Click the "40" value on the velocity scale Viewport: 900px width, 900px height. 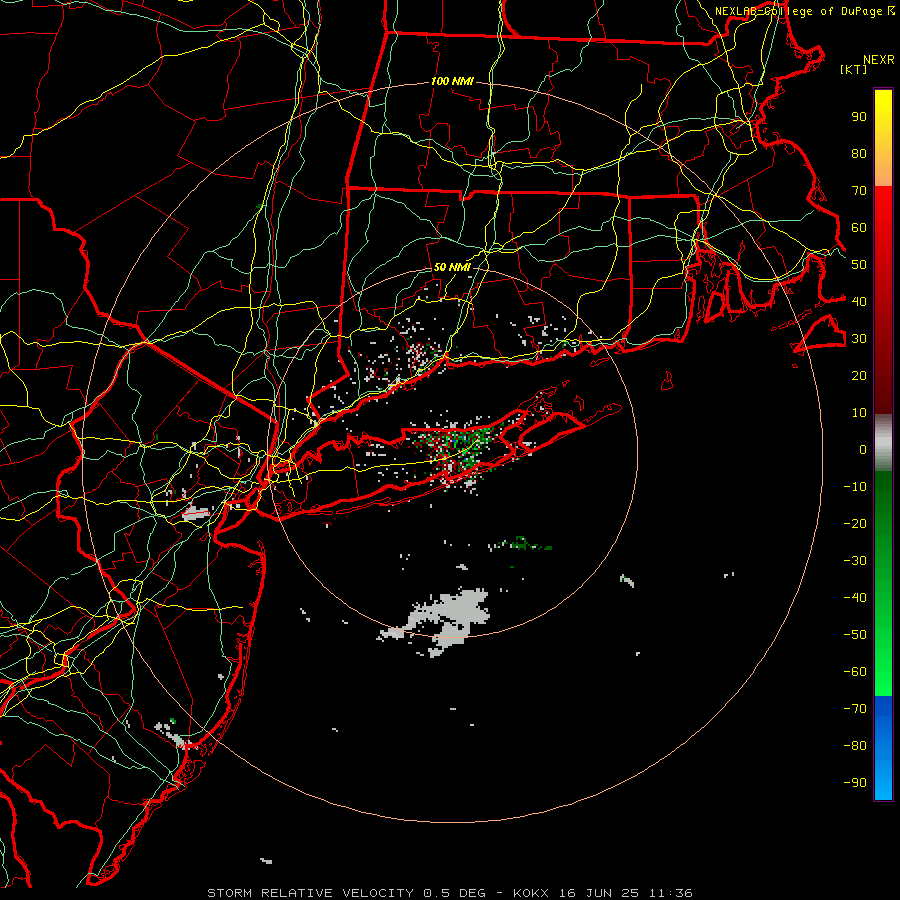(859, 301)
